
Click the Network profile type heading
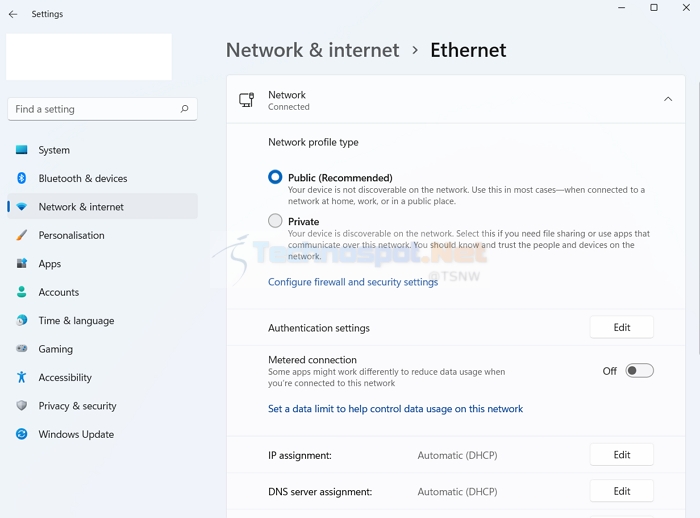[x=313, y=142]
